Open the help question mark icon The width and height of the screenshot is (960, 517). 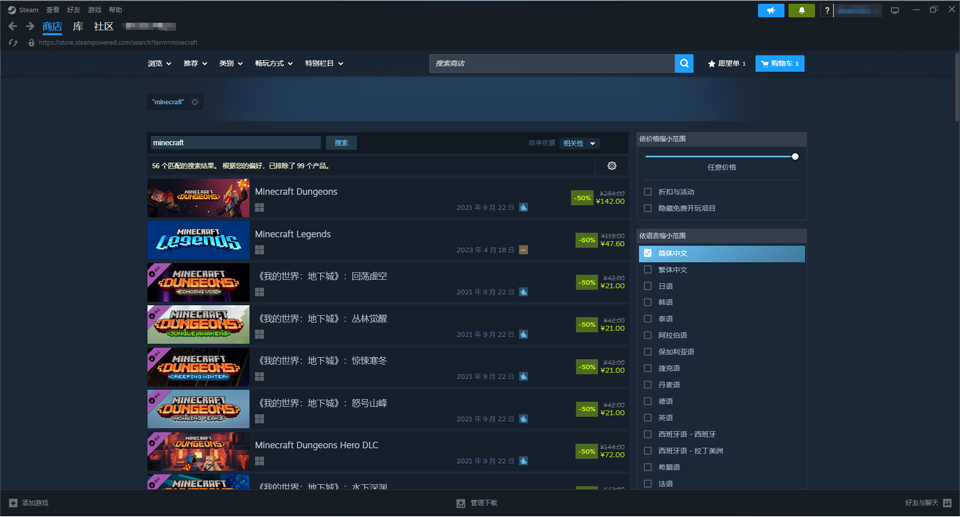coord(827,10)
